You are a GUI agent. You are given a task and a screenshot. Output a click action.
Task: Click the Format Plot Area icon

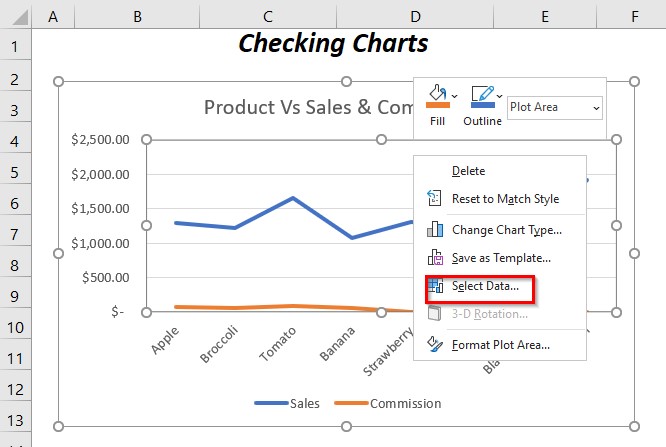click(x=434, y=345)
